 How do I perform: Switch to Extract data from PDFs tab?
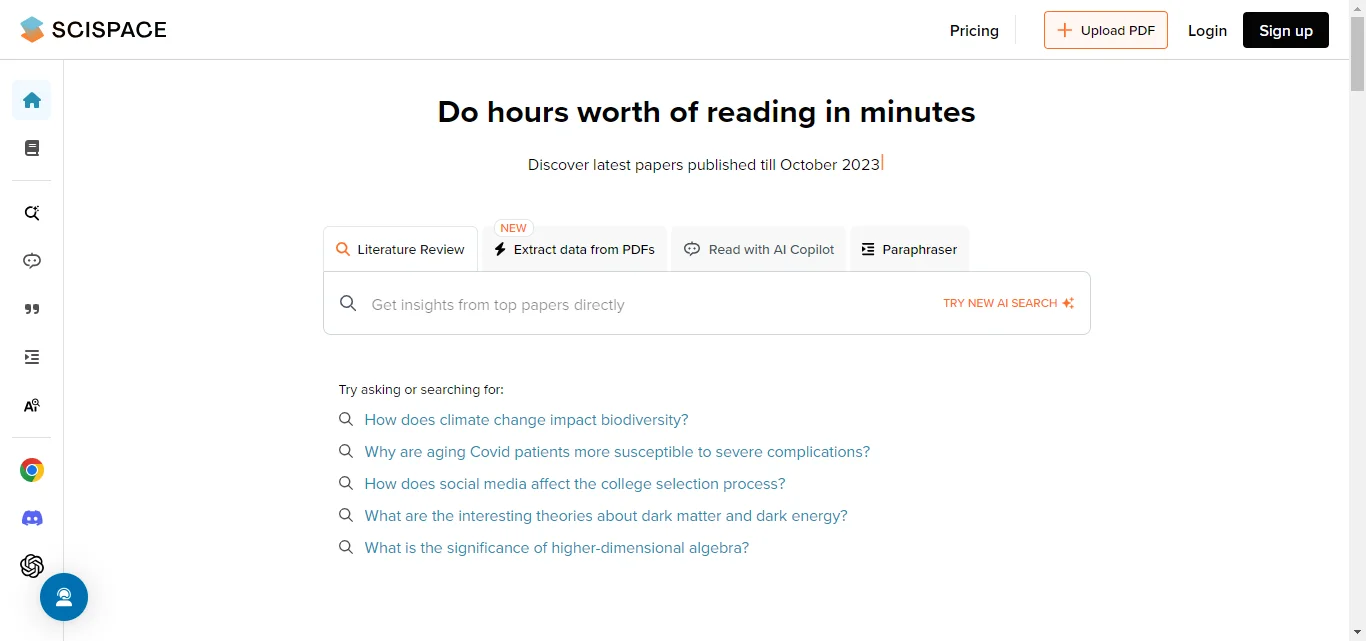pyautogui.click(x=575, y=249)
